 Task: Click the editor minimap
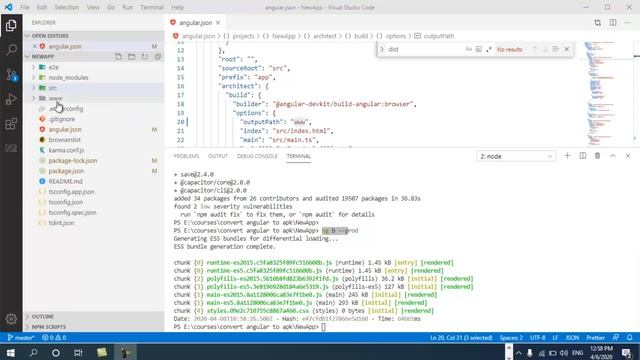pos(607,93)
